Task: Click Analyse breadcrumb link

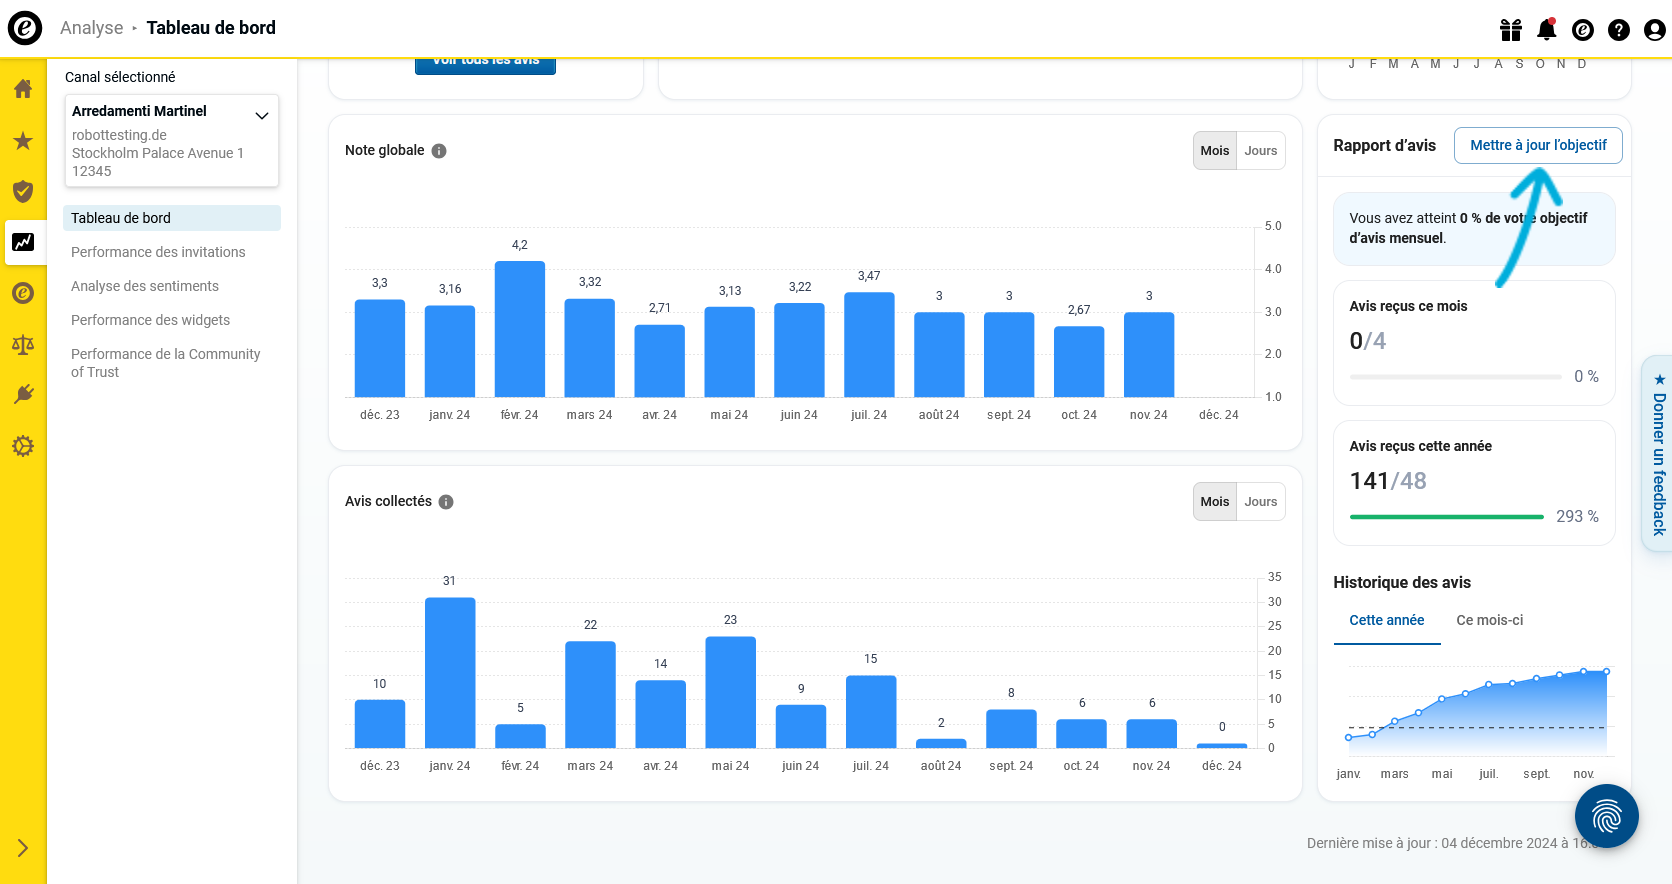Action: 92,28
